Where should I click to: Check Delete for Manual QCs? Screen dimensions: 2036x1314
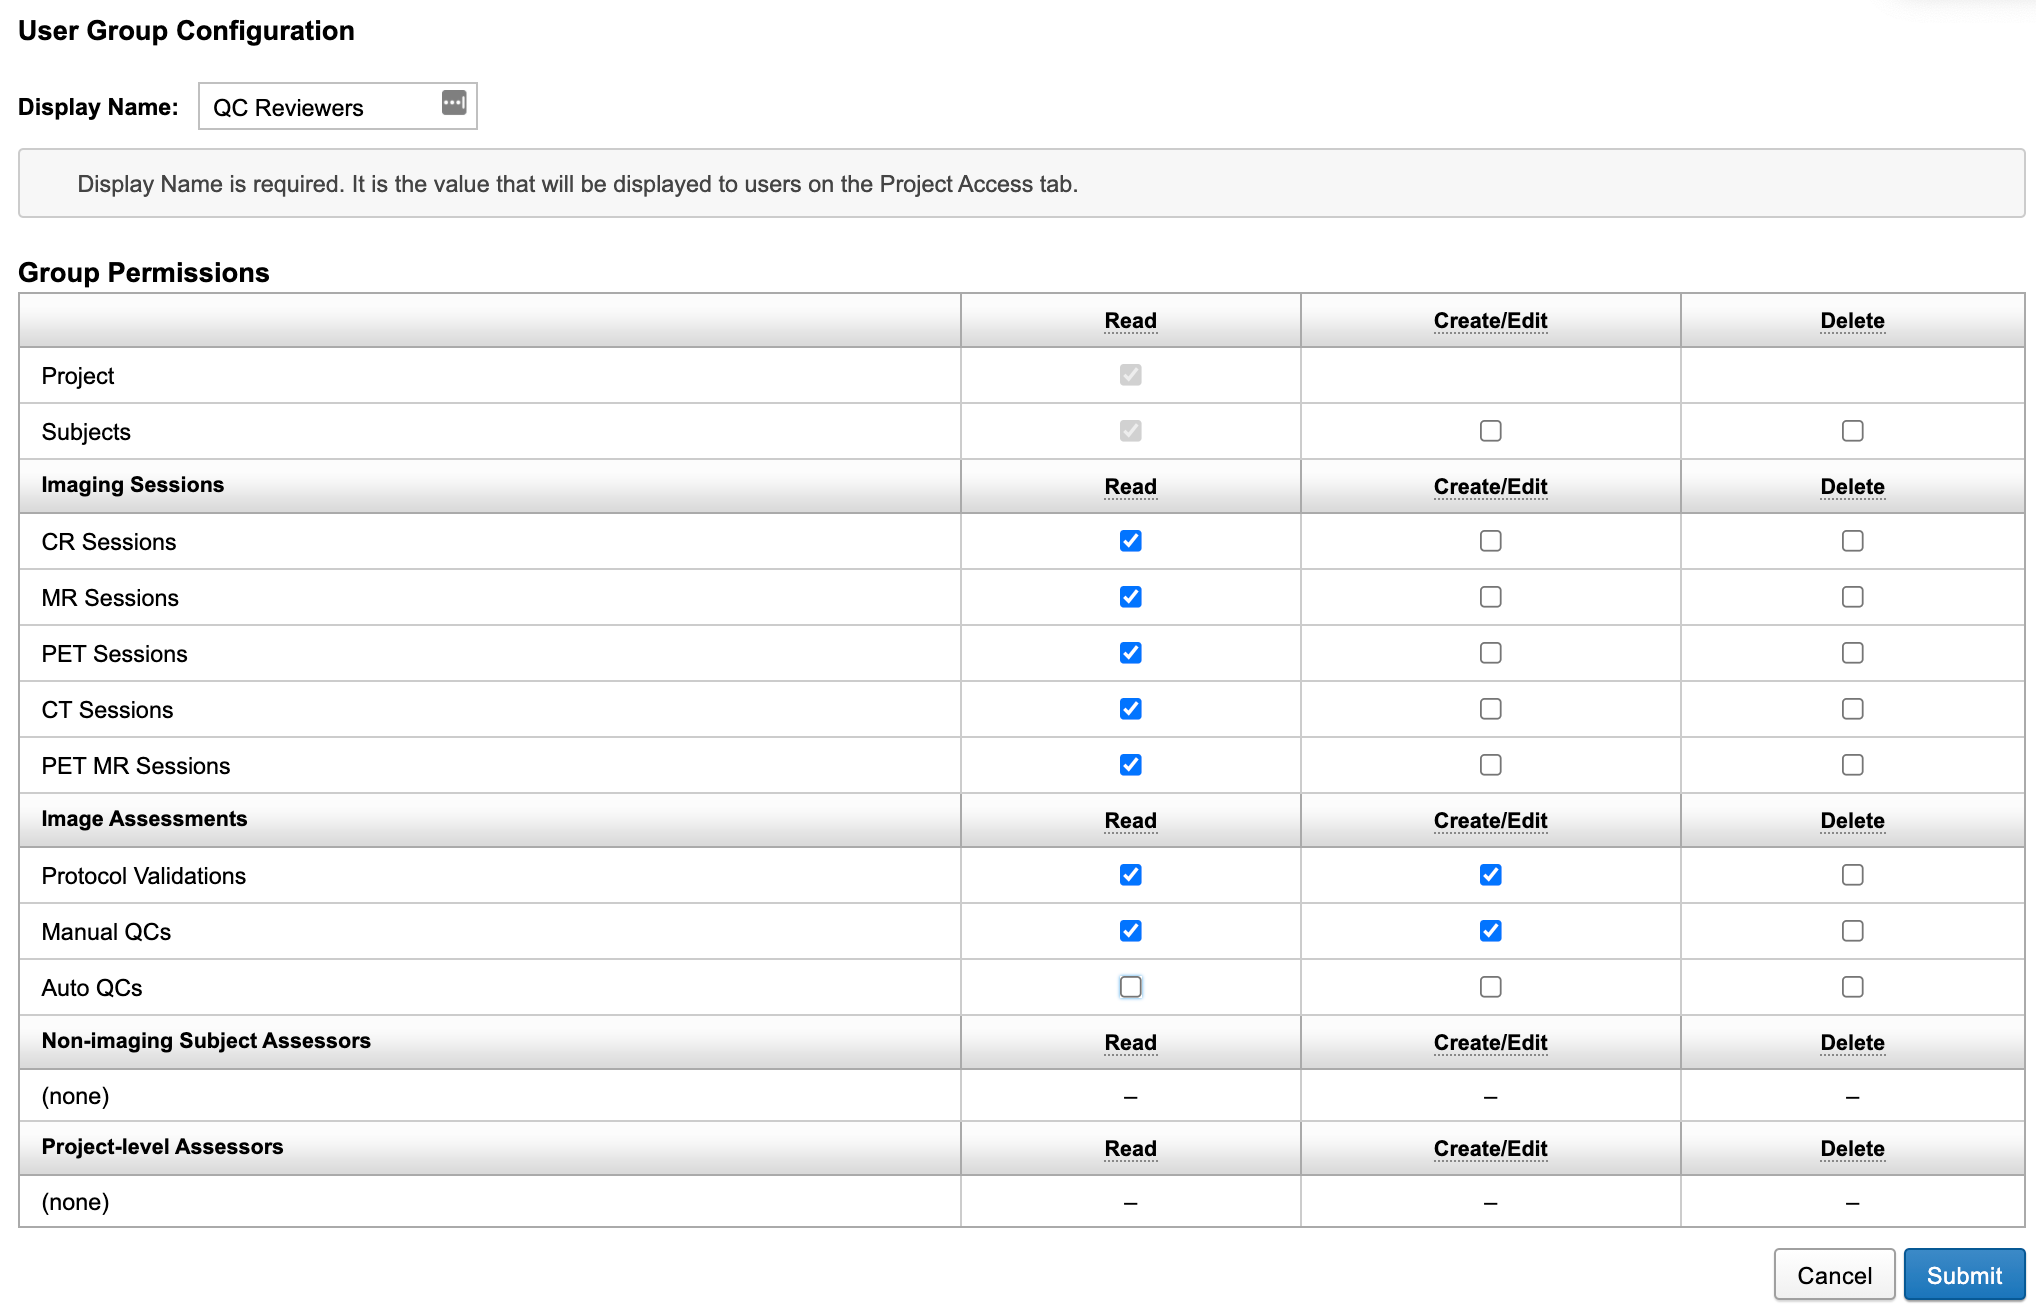(x=1852, y=931)
